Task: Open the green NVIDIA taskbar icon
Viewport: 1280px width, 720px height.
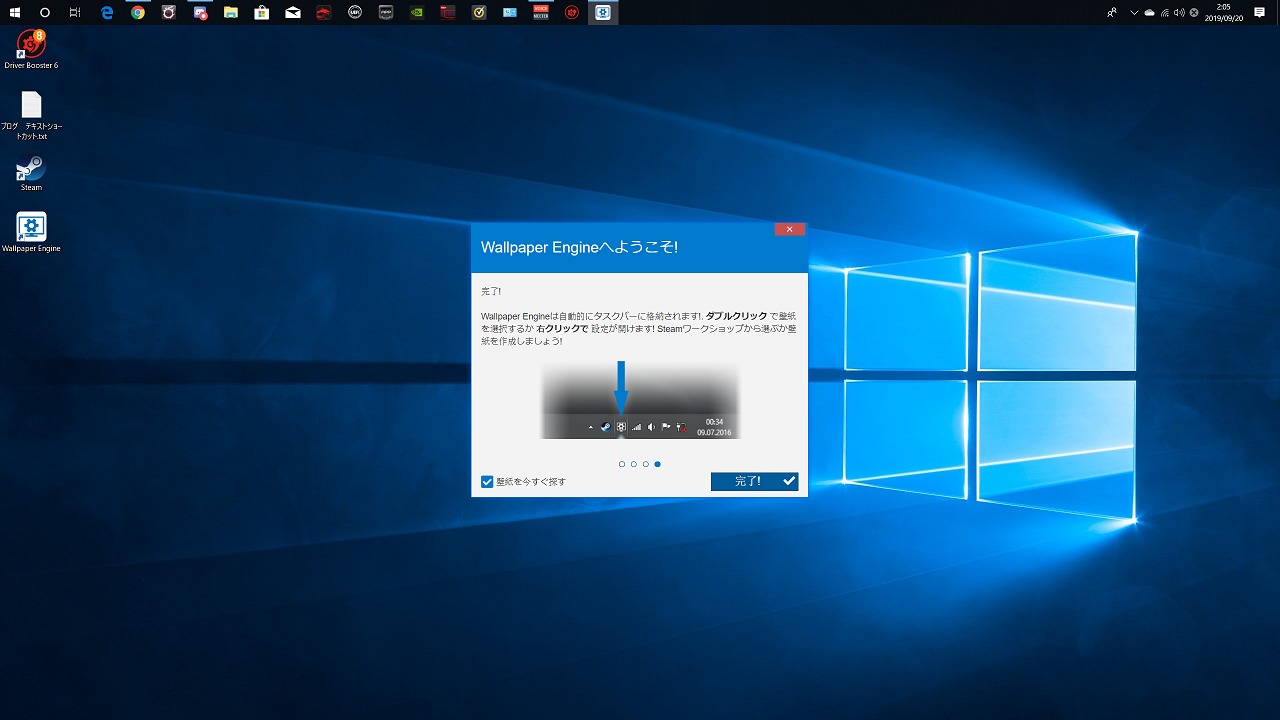Action: (417, 13)
